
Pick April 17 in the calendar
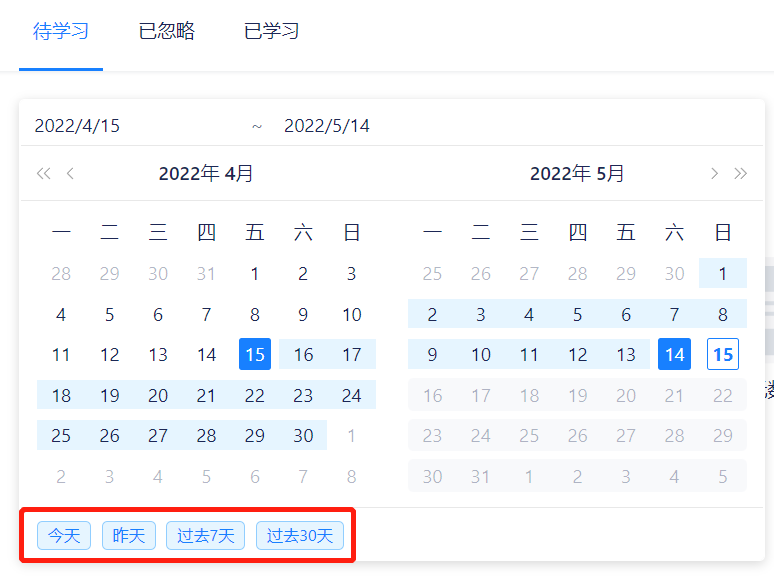[x=351, y=354]
